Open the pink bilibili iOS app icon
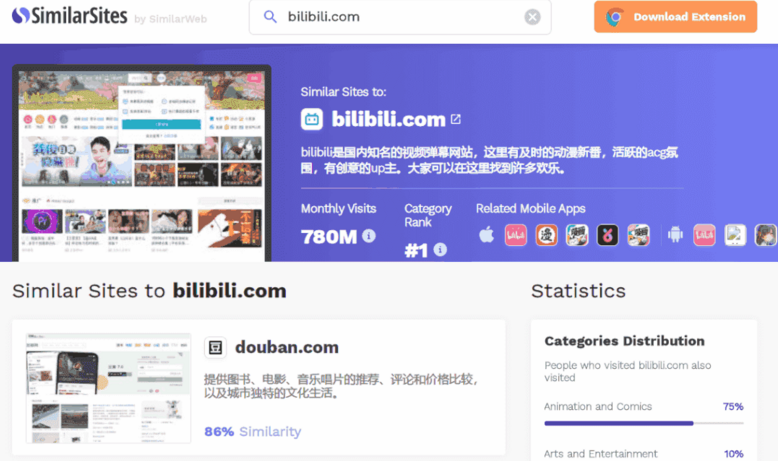The image size is (782, 461). (x=516, y=235)
